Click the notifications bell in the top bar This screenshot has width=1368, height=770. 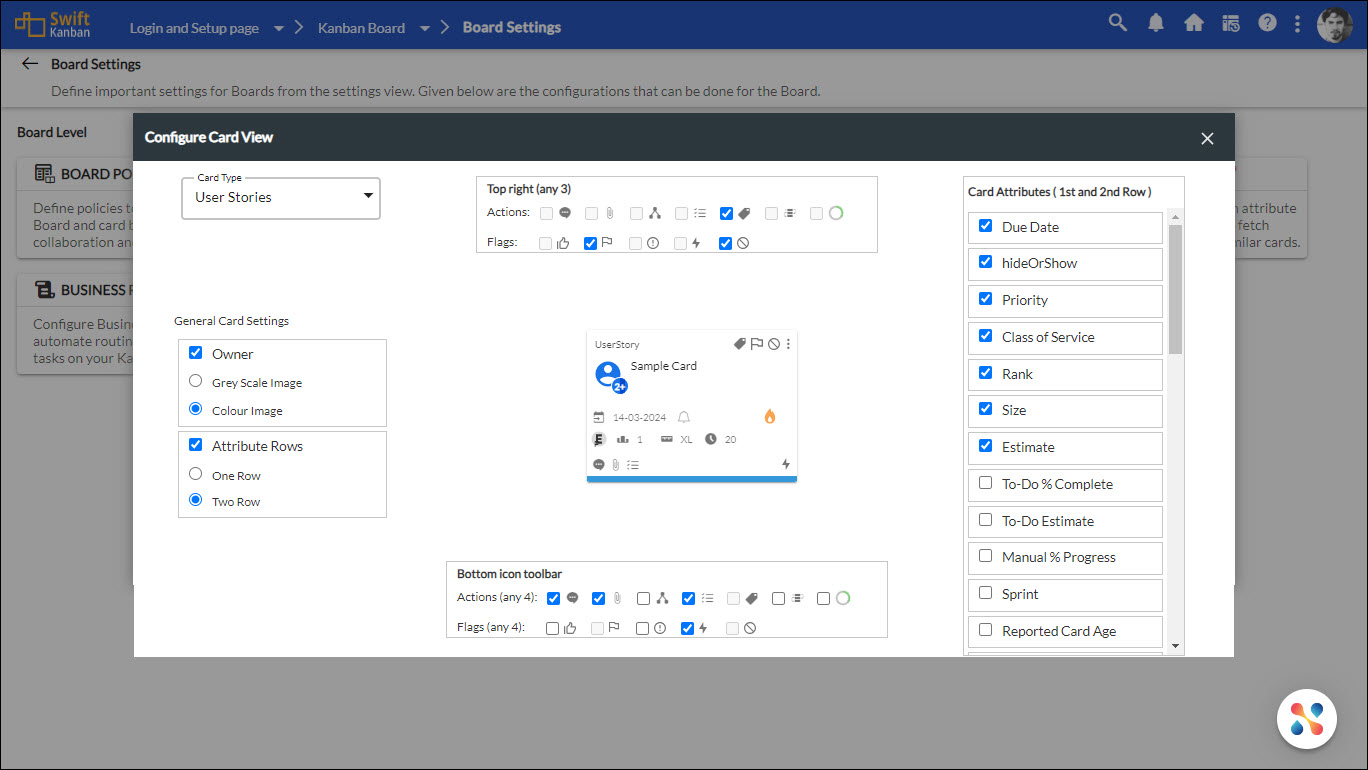pyautogui.click(x=1155, y=21)
